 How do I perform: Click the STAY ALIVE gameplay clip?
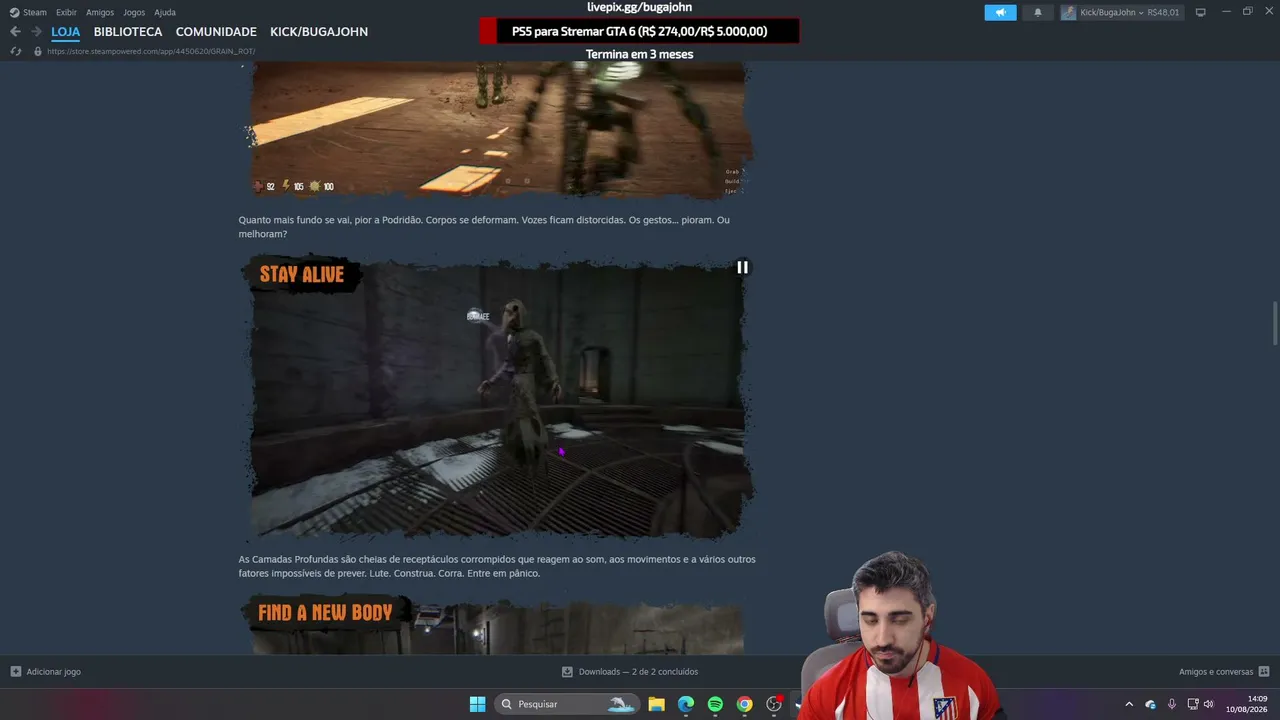[497, 398]
